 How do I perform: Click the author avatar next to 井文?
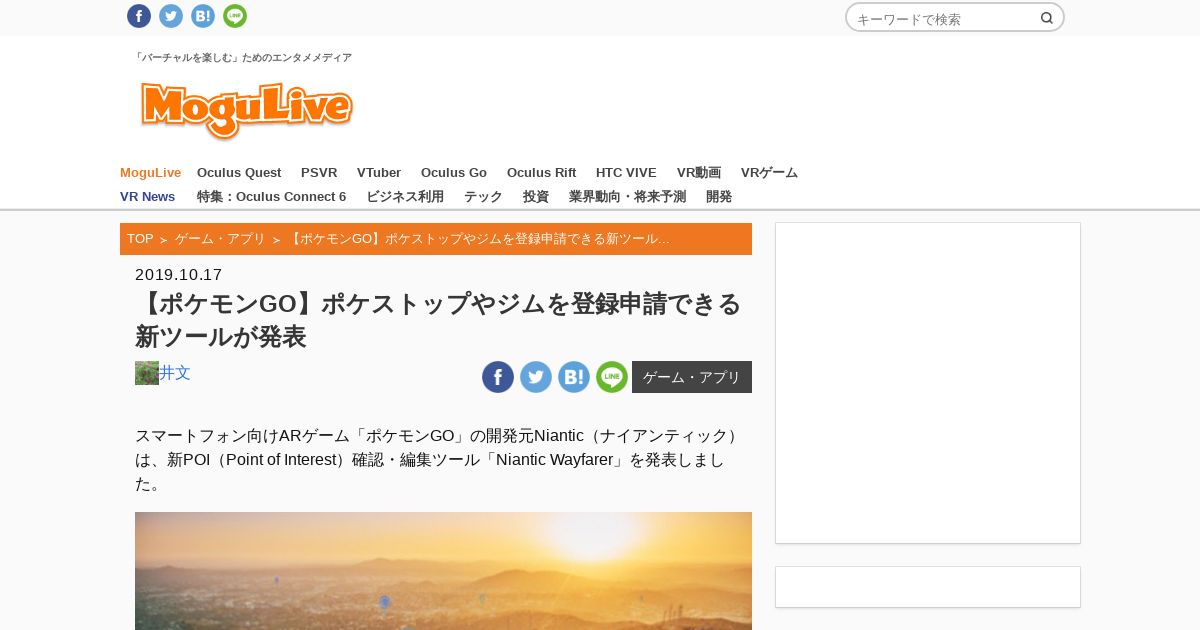click(x=147, y=373)
